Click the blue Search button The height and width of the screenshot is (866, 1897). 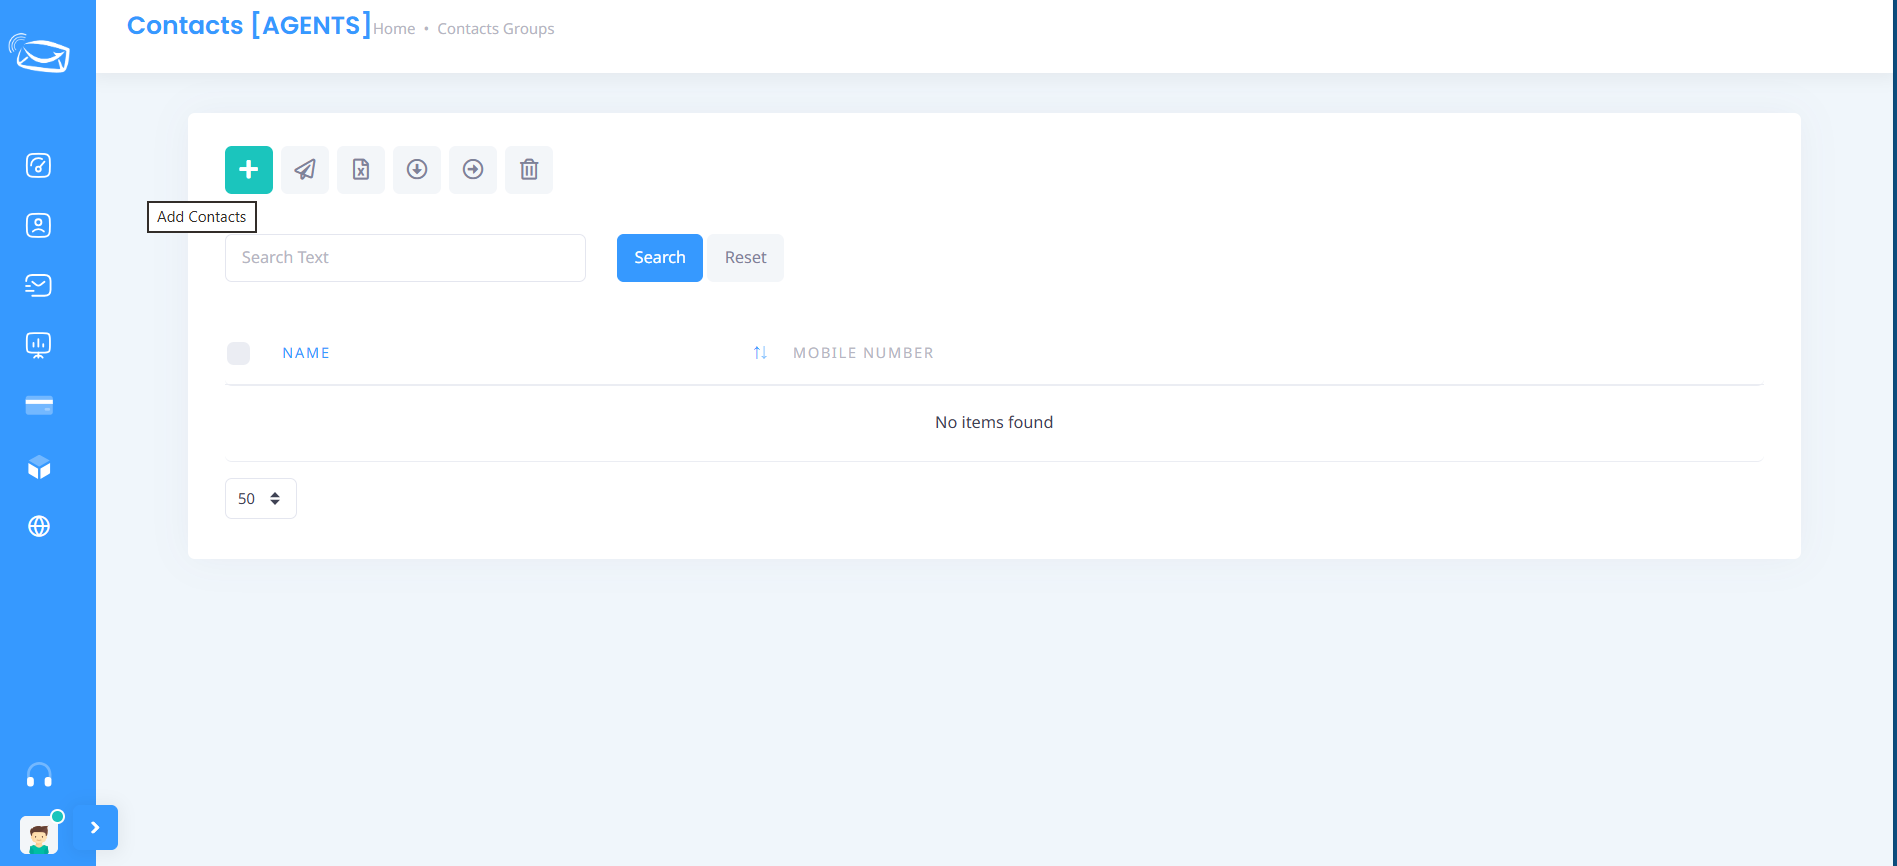pyautogui.click(x=660, y=258)
